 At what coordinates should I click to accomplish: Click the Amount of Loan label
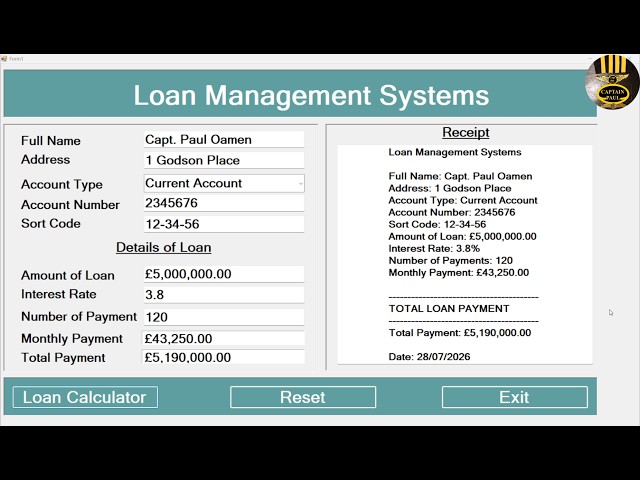[x=68, y=276]
